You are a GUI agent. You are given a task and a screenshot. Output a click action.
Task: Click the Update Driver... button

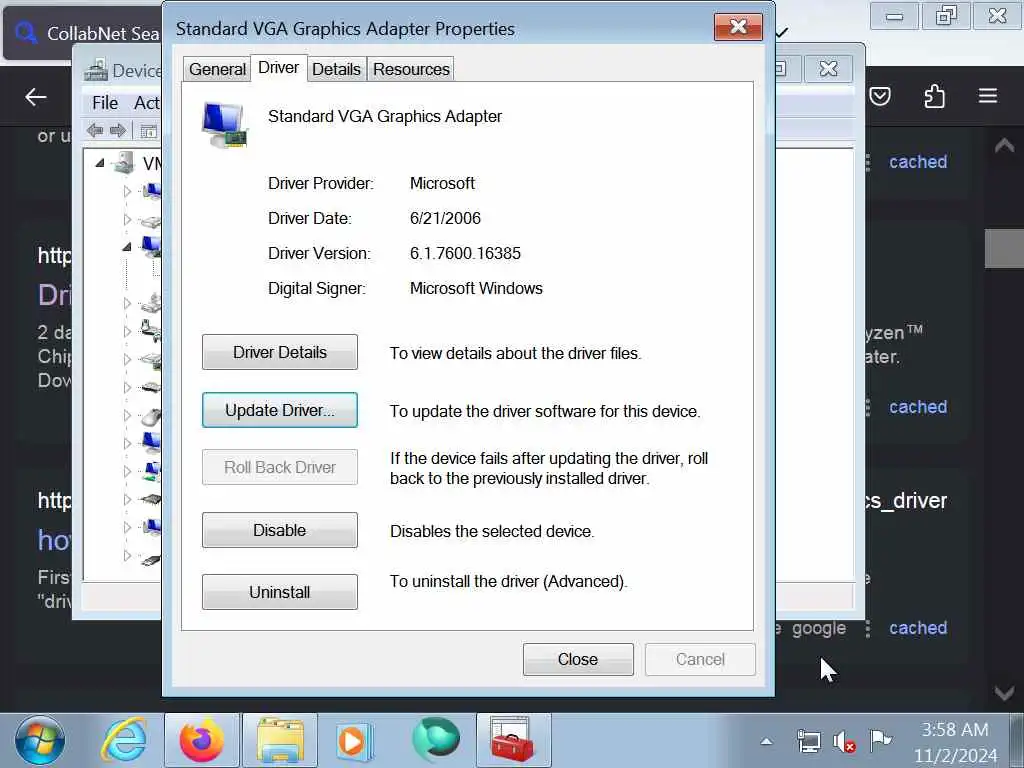coord(280,410)
